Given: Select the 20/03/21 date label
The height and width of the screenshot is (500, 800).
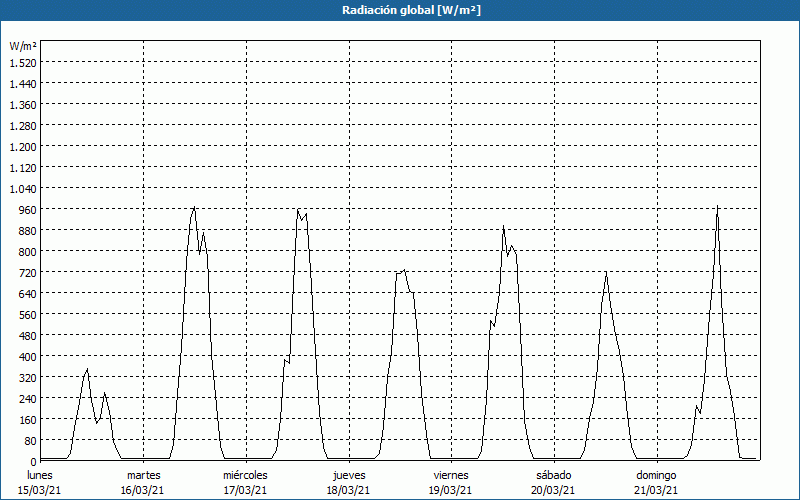Looking at the screenshot, I should [x=554, y=490].
